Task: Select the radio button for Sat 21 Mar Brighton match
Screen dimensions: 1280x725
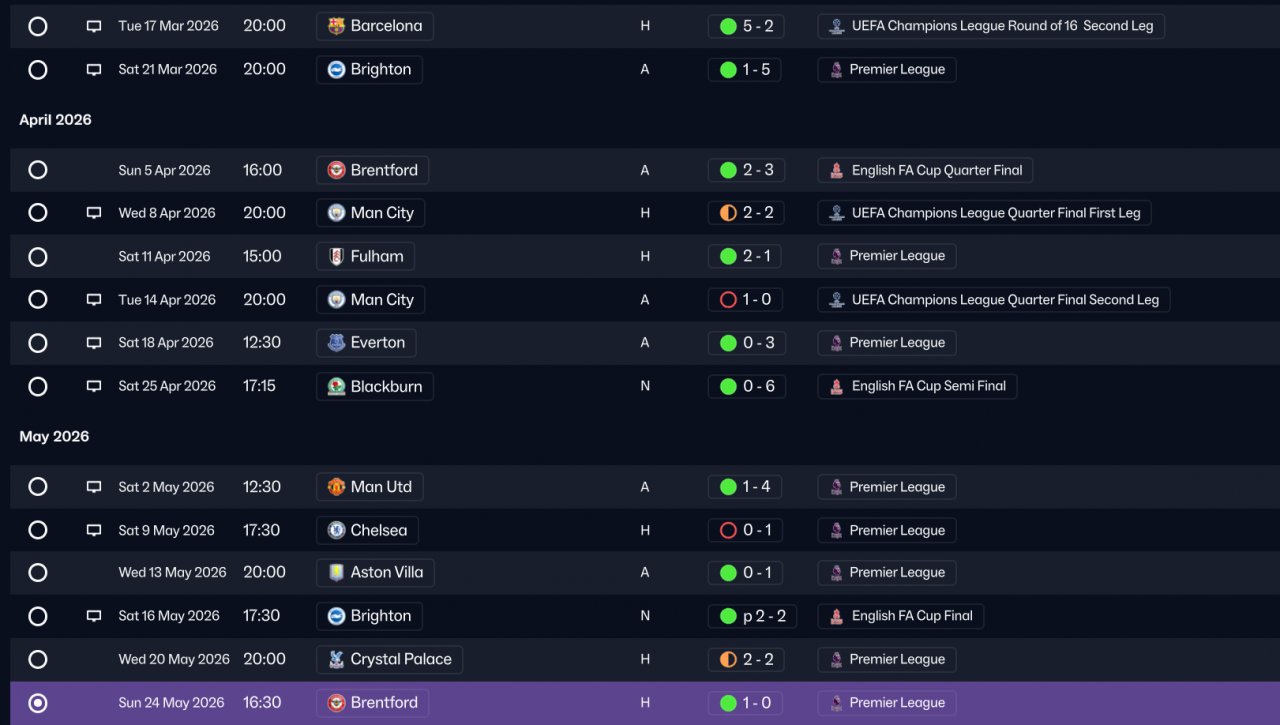Action: pyautogui.click(x=38, y=70)
